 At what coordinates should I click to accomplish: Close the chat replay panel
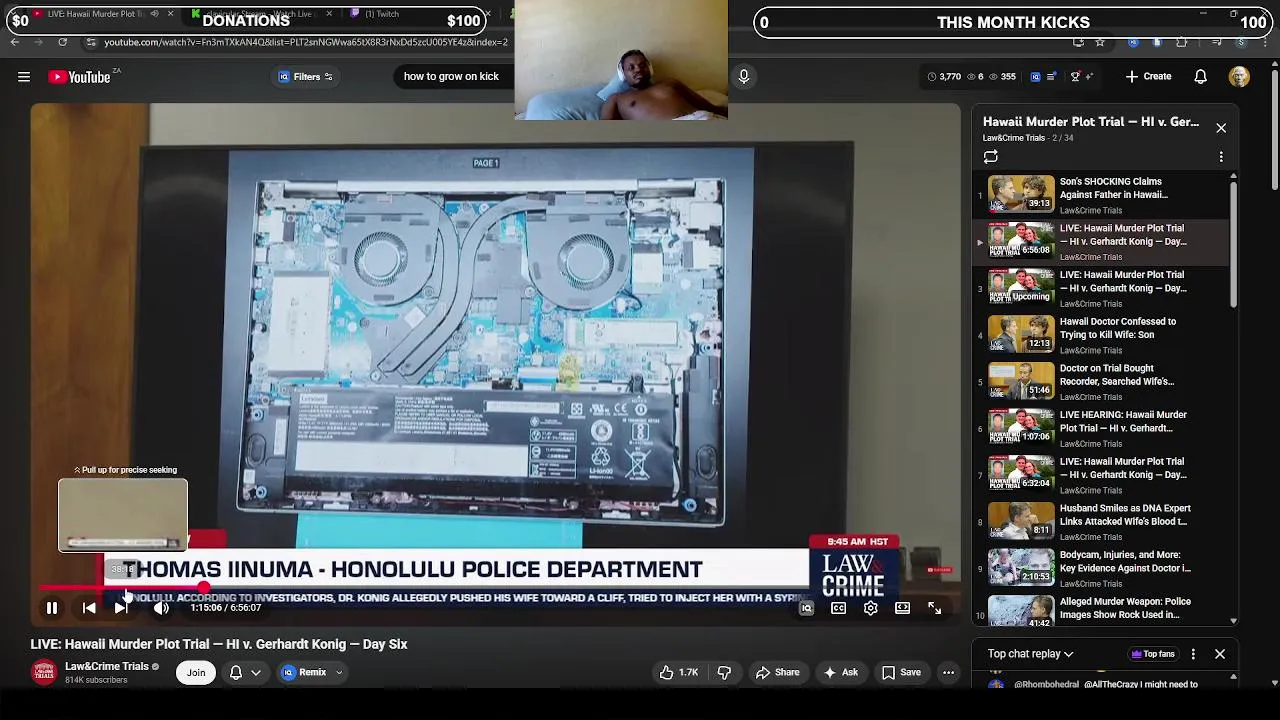(x=1220, y=654)
